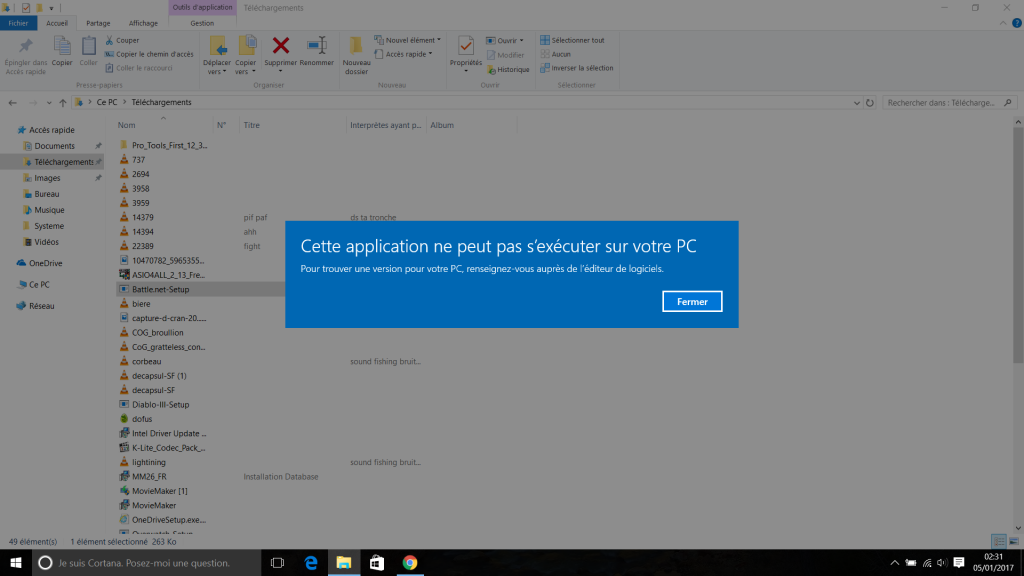Image resolution: width=1024 pixels, height=576 pixels.
Task: Select Documents in the navigation pane
Action: [54, 146]
